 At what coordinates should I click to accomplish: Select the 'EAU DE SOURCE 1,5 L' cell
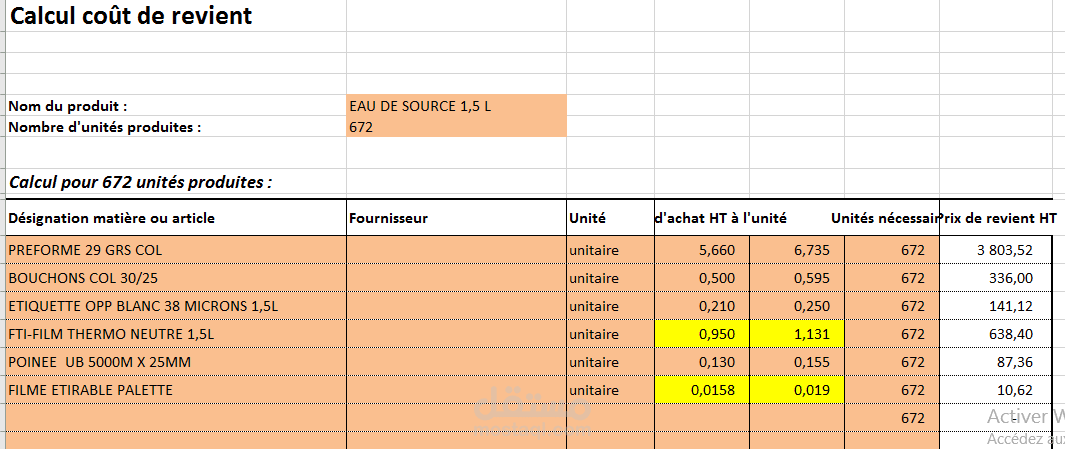(x=456, y=106)
